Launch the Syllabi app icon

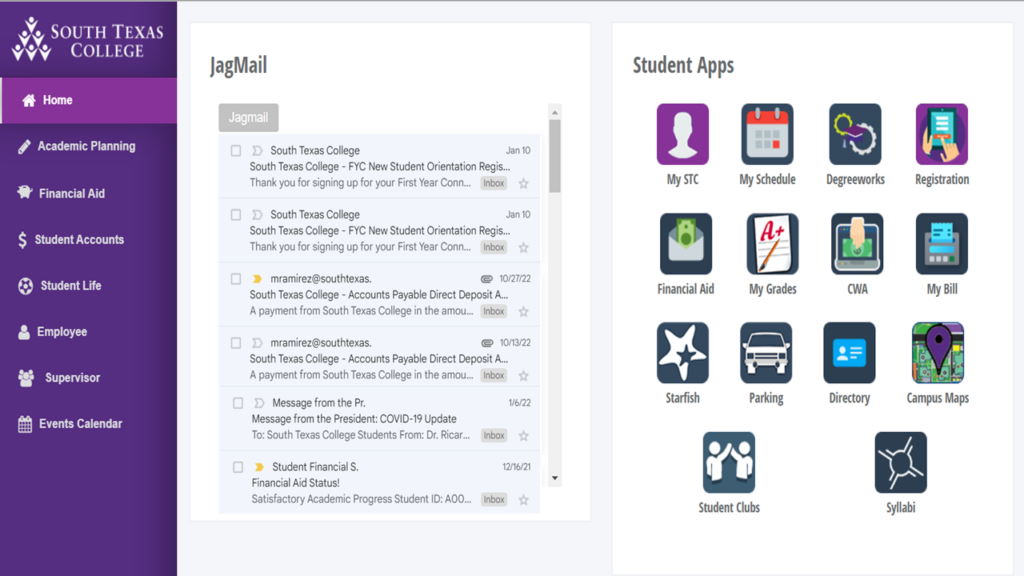coord(901,462)
